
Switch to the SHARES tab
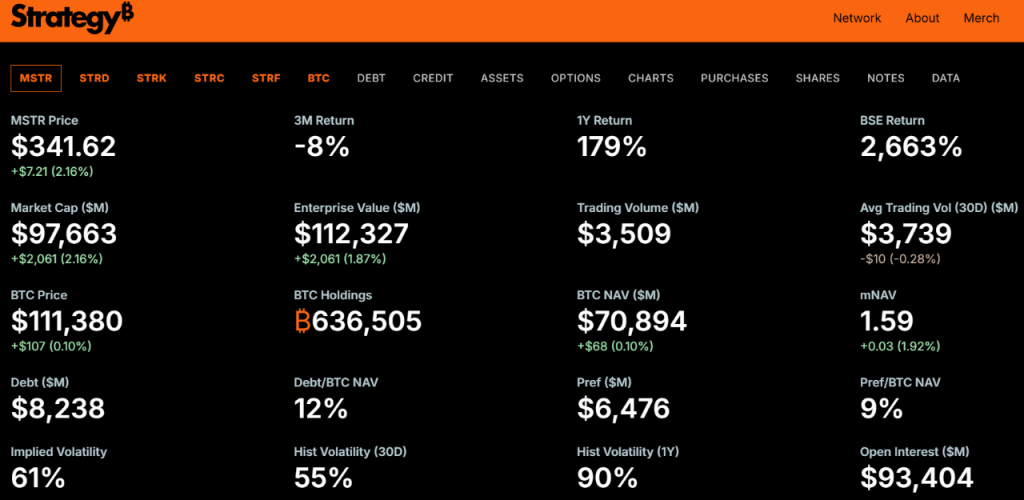click(x=818, y=78)
